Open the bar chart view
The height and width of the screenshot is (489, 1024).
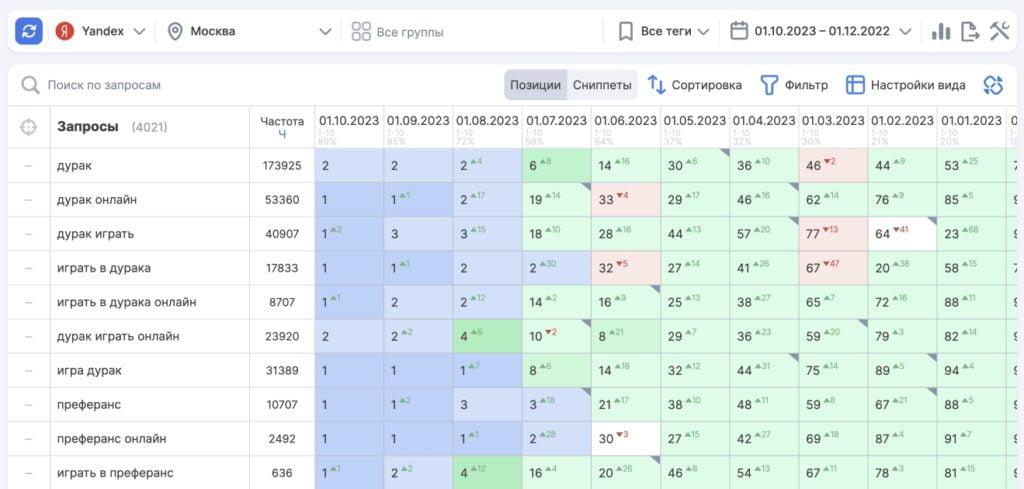tap(940, 31)
